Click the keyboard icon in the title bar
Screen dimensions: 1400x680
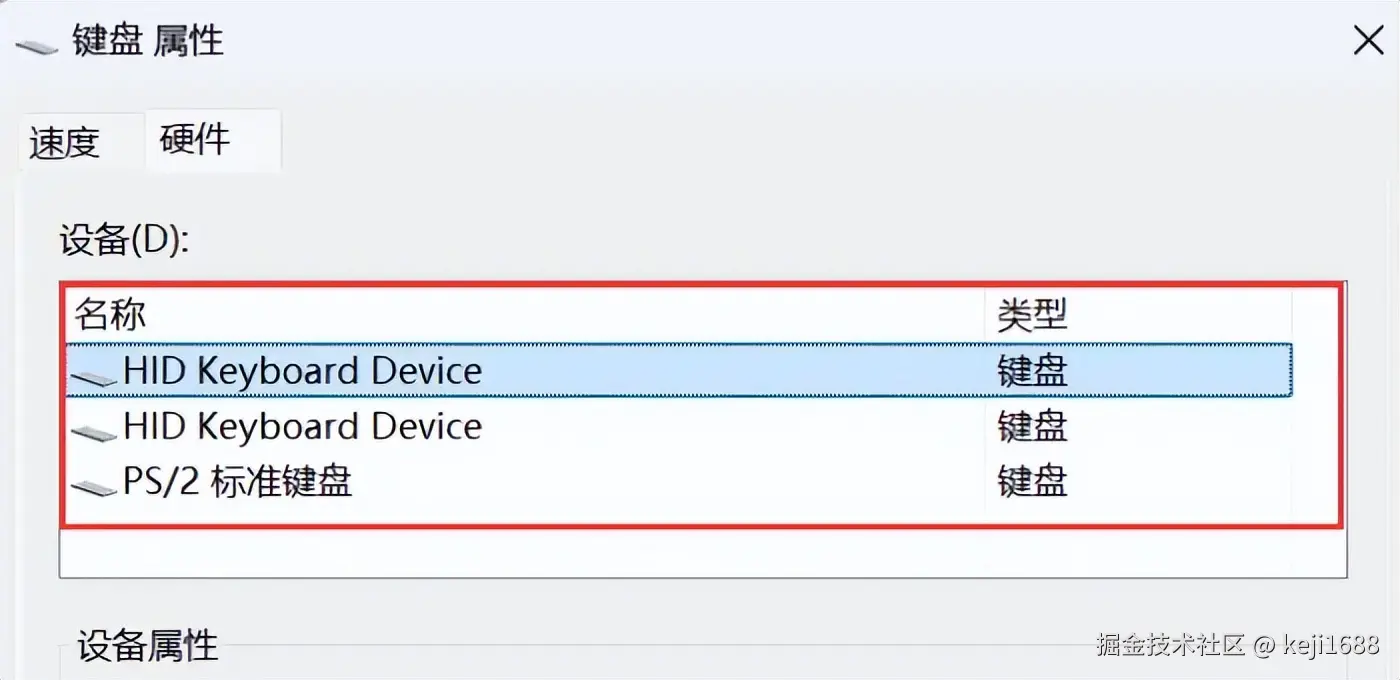(x=36, y=45)
